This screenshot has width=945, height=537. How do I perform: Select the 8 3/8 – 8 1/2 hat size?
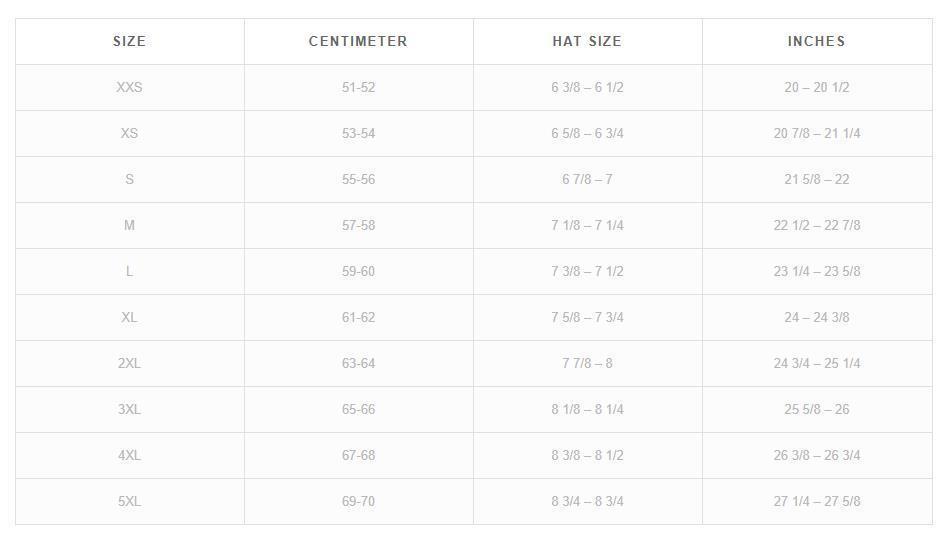(x=587, y=455)
